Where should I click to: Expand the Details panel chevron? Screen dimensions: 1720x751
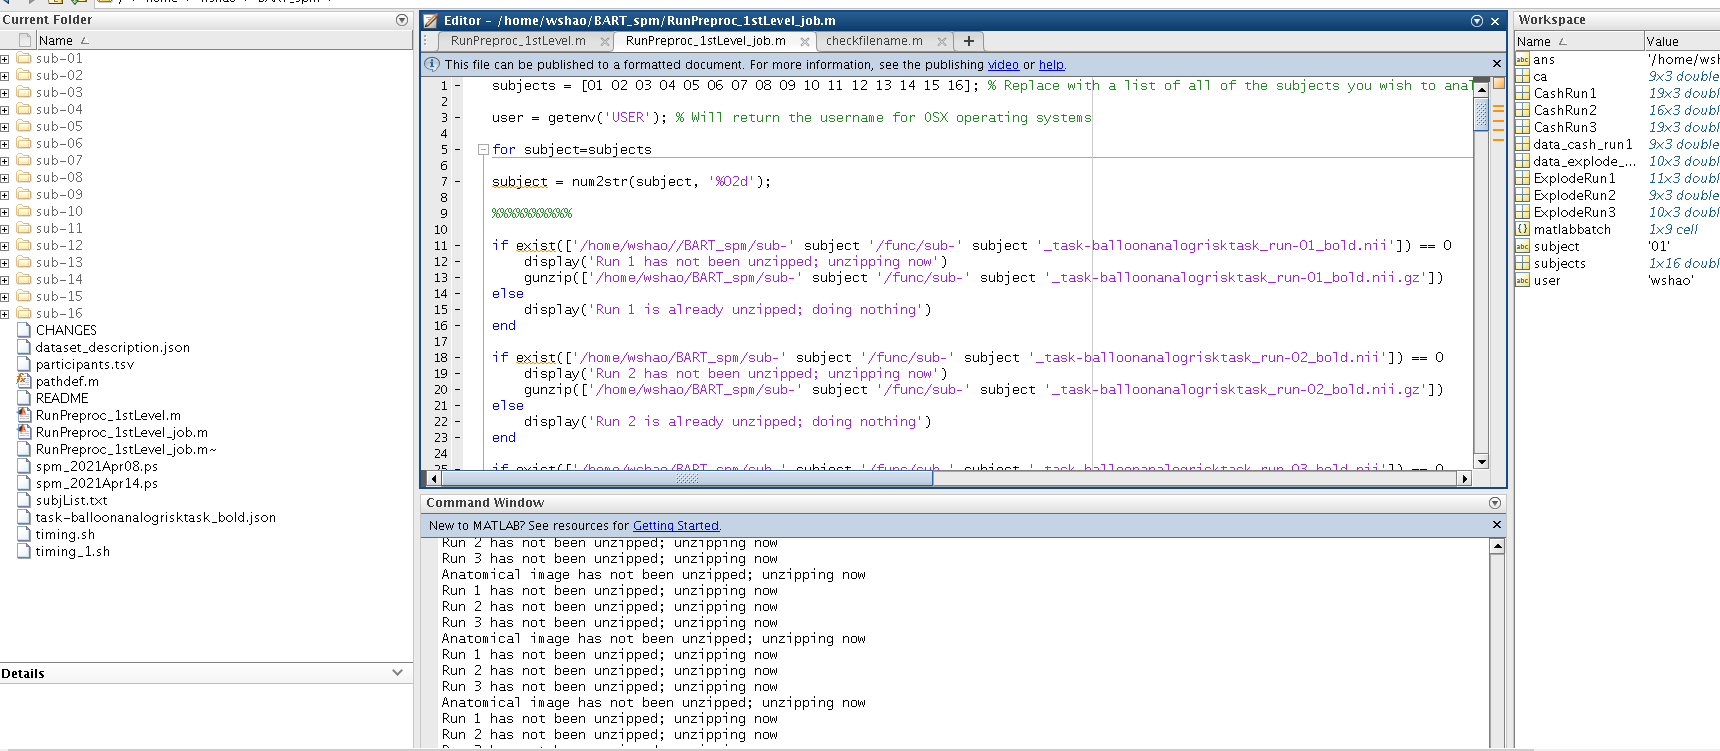click(398, 673)
